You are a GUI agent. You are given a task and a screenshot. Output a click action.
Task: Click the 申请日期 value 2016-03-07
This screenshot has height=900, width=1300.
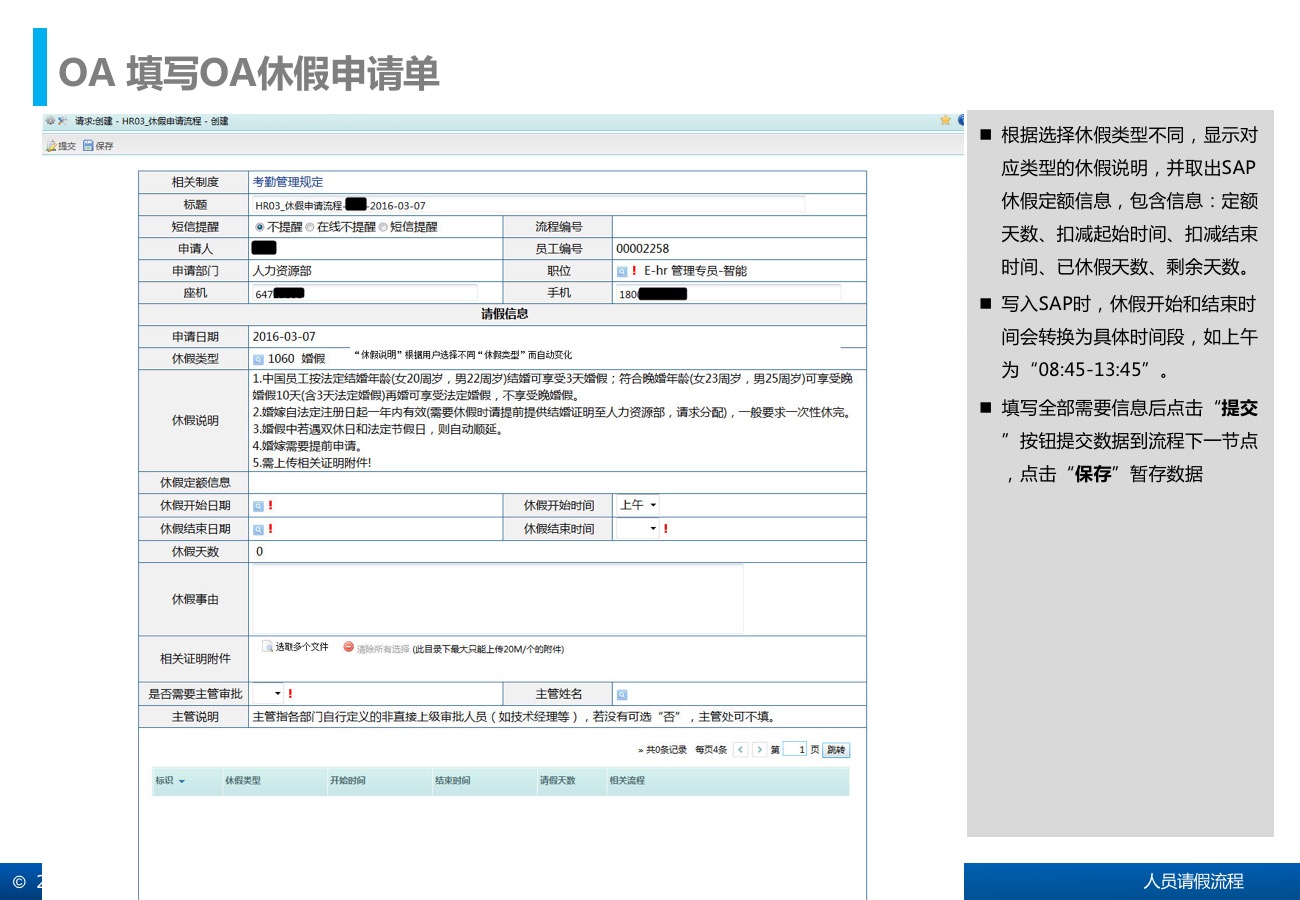pyautogui.click(x=284, y=337)
